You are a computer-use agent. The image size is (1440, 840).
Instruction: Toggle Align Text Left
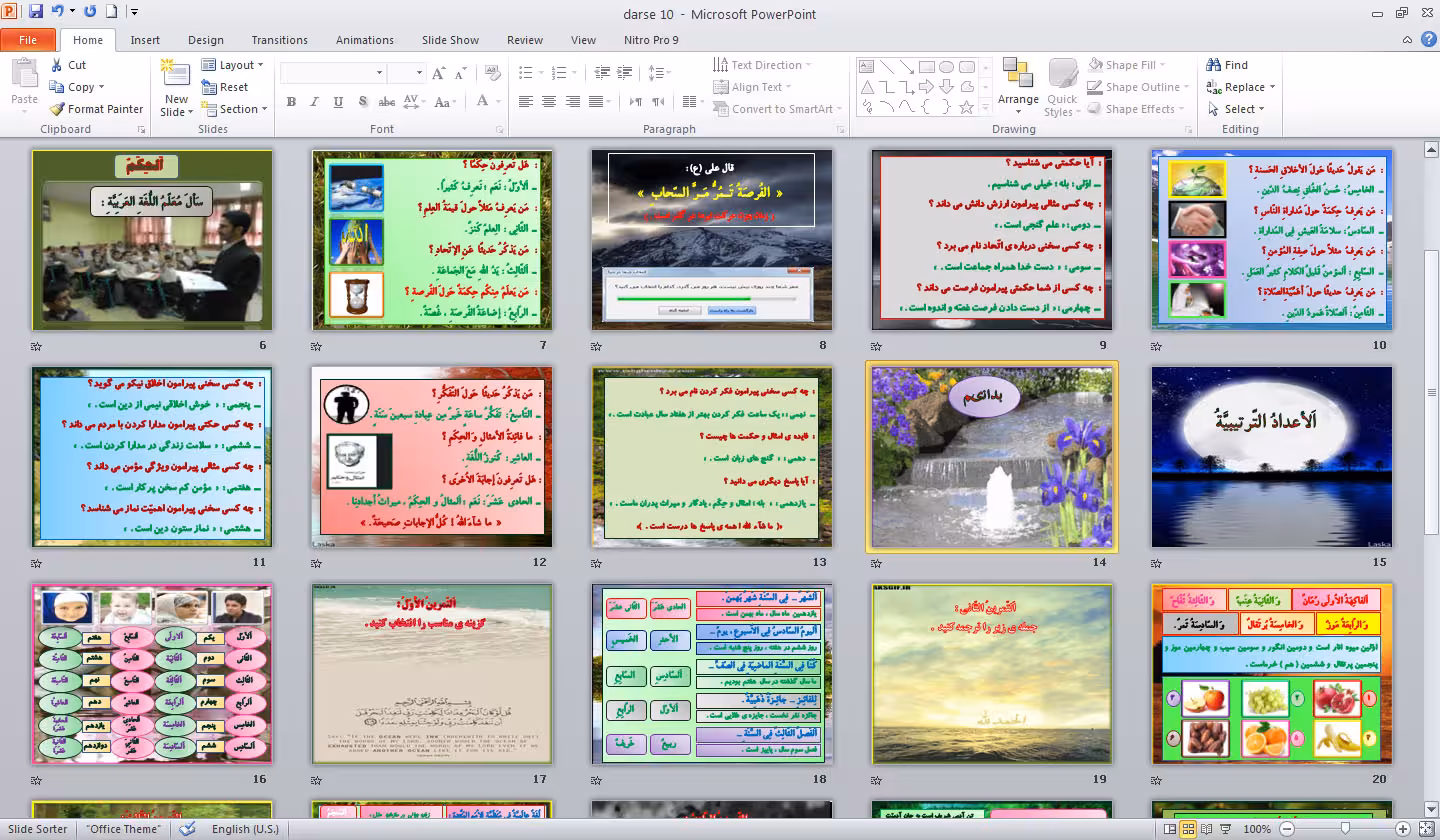pos(525,102)
